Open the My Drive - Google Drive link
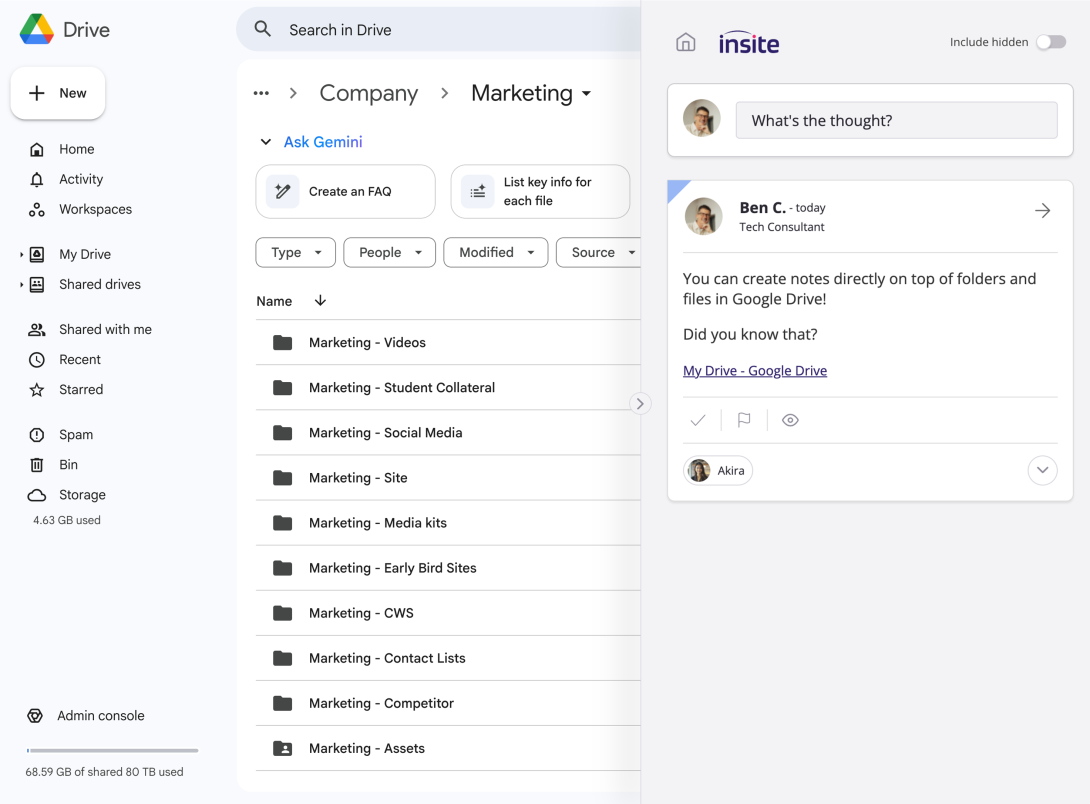The image size is (1090, 804). point(754,370)
